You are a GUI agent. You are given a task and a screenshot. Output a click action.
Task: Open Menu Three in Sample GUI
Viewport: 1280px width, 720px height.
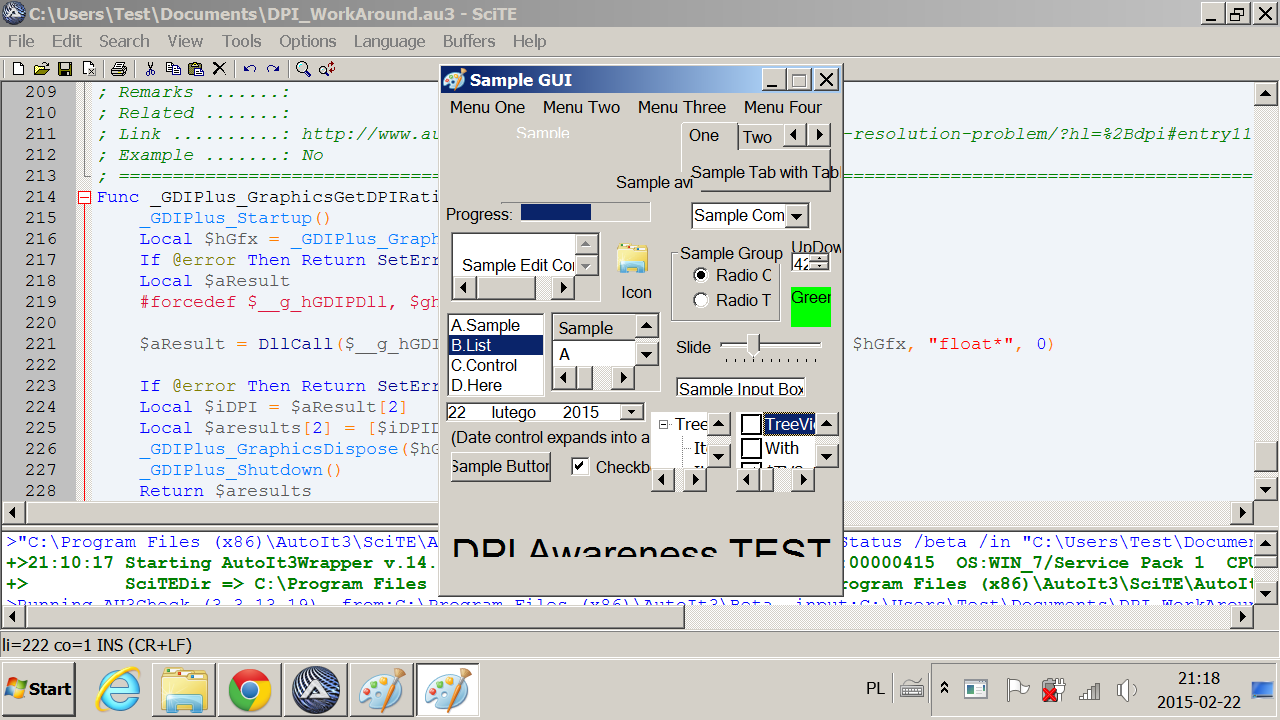click(x=682, y=107)
